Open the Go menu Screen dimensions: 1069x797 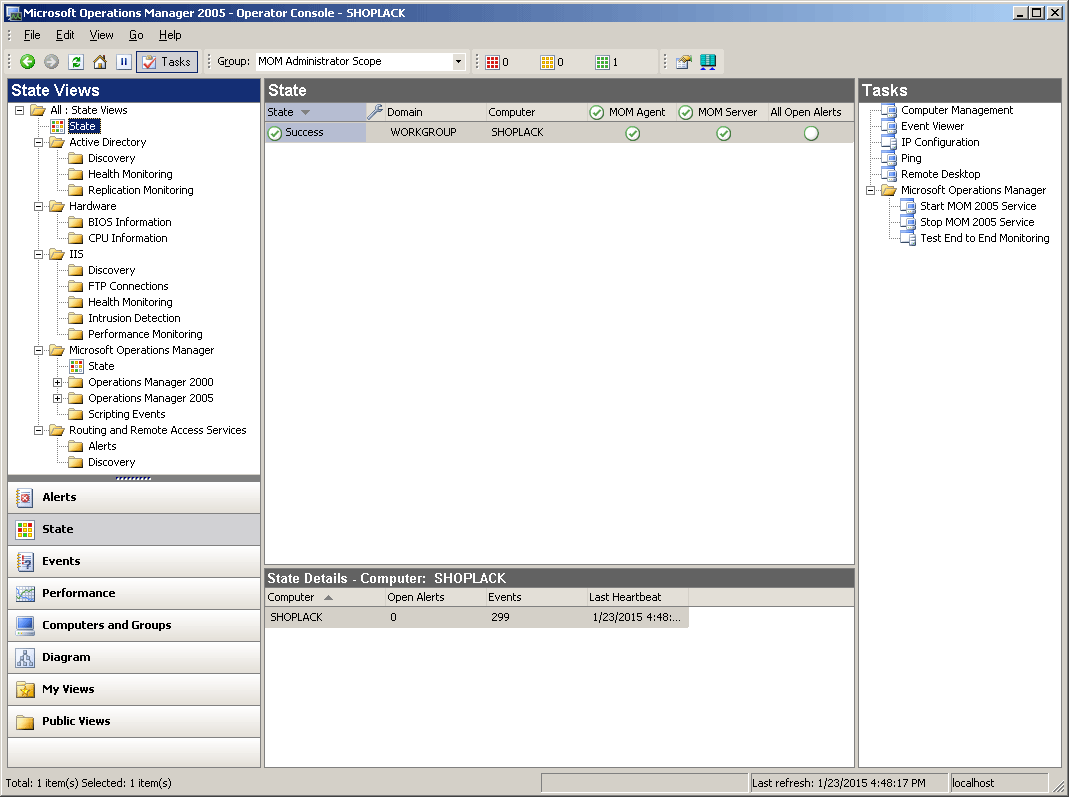point(136,35)
